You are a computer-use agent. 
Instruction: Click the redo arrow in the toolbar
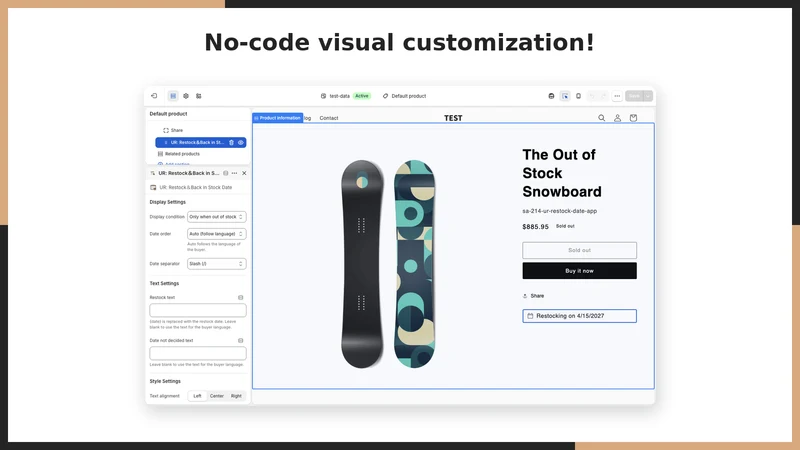pyautogui.click(x=604, y=96)
